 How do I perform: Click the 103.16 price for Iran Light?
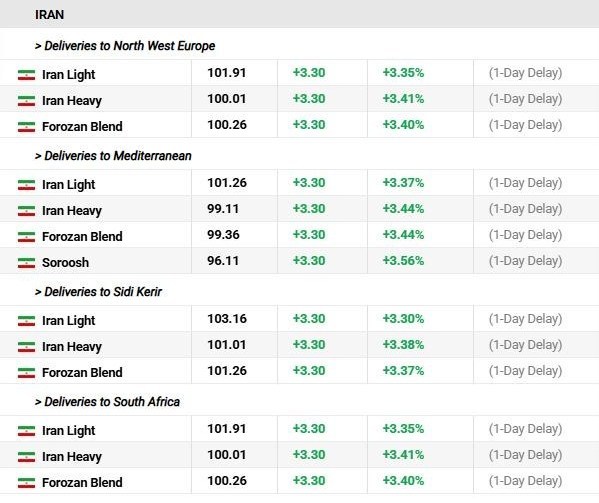point(227,319)
